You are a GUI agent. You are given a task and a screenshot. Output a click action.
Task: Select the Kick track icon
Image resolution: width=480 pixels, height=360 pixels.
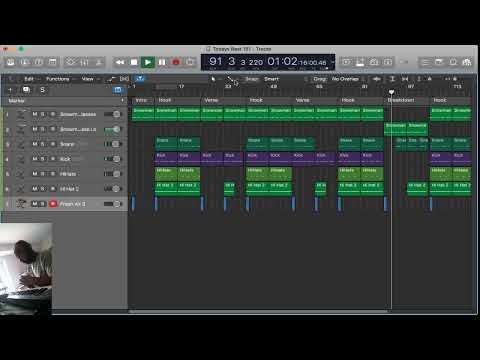21,159
